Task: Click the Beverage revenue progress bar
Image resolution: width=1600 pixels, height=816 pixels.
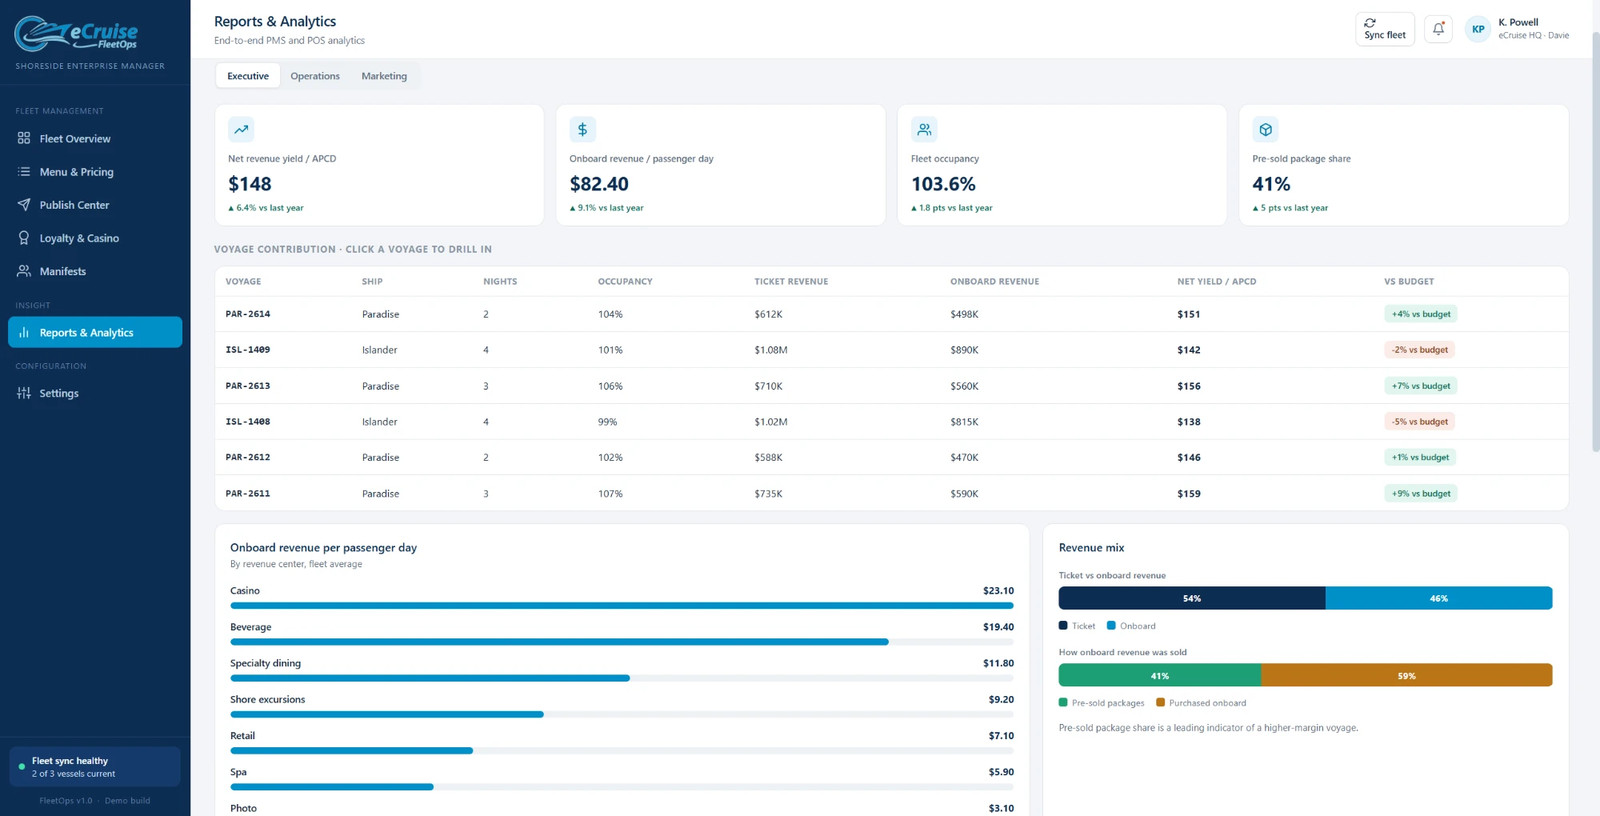Action: 622,642
